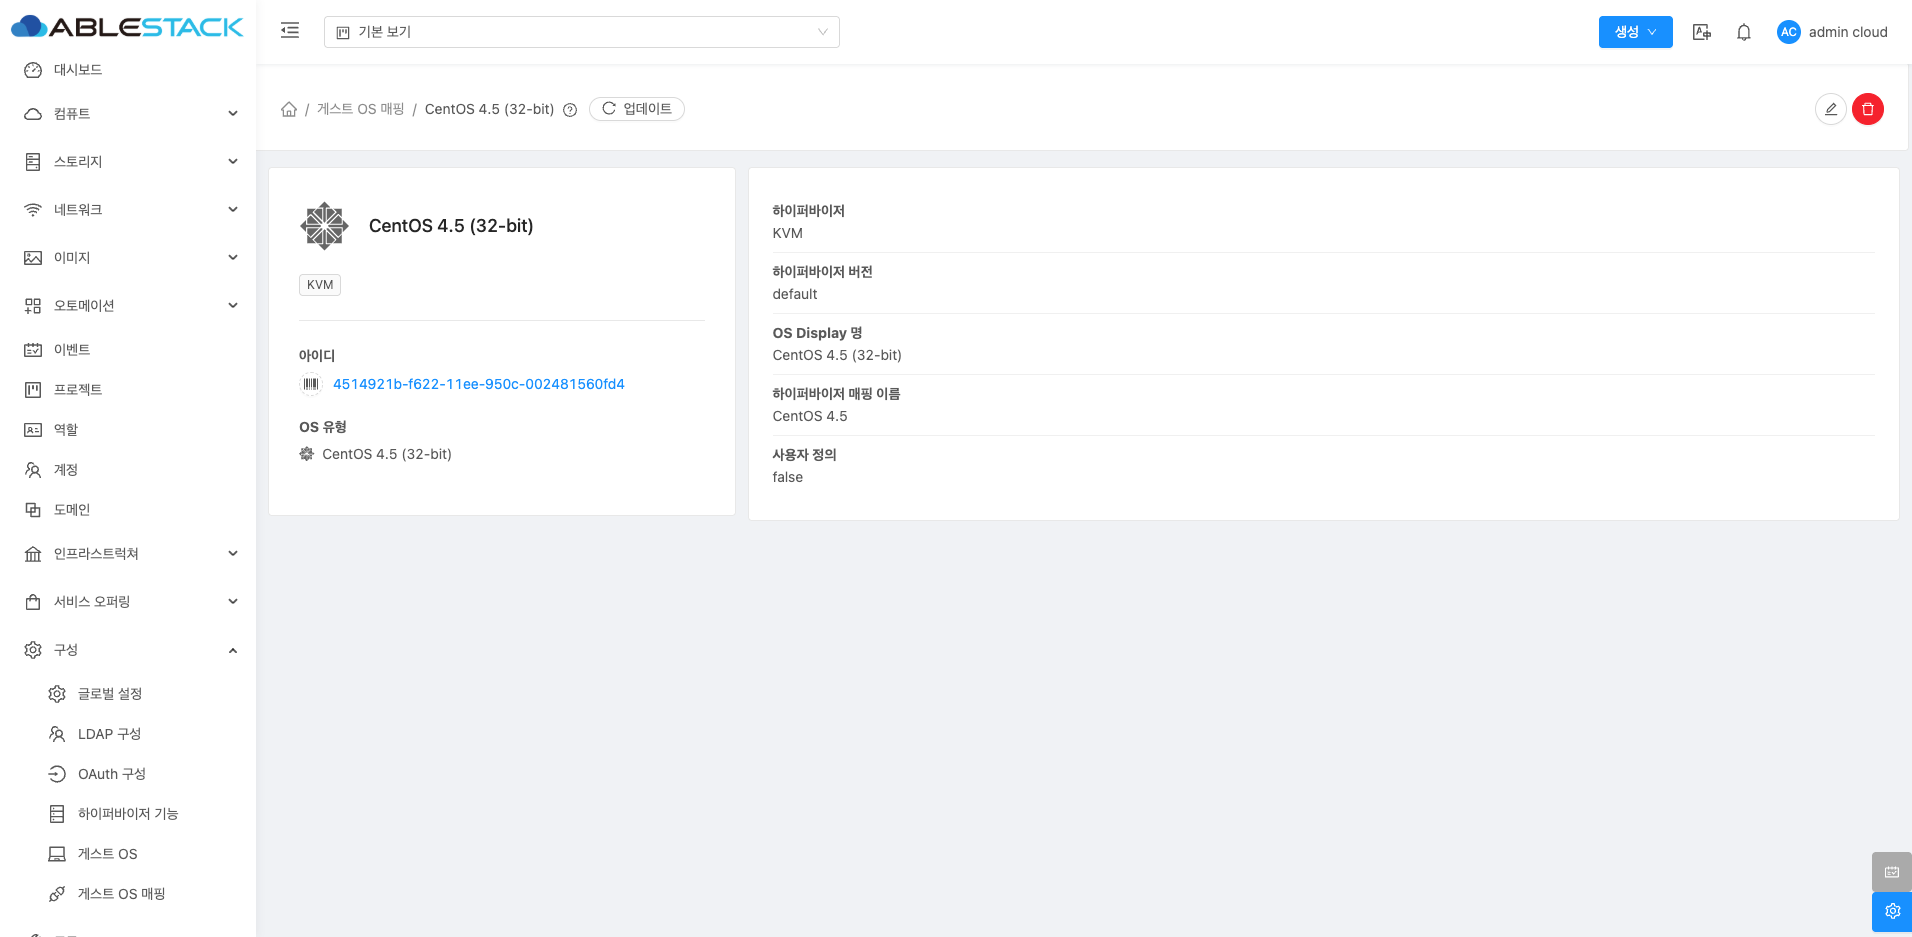Open 역할 in the sidebar
The width and height of the screenshot is (1912, 937).
[x=128, y=430]
